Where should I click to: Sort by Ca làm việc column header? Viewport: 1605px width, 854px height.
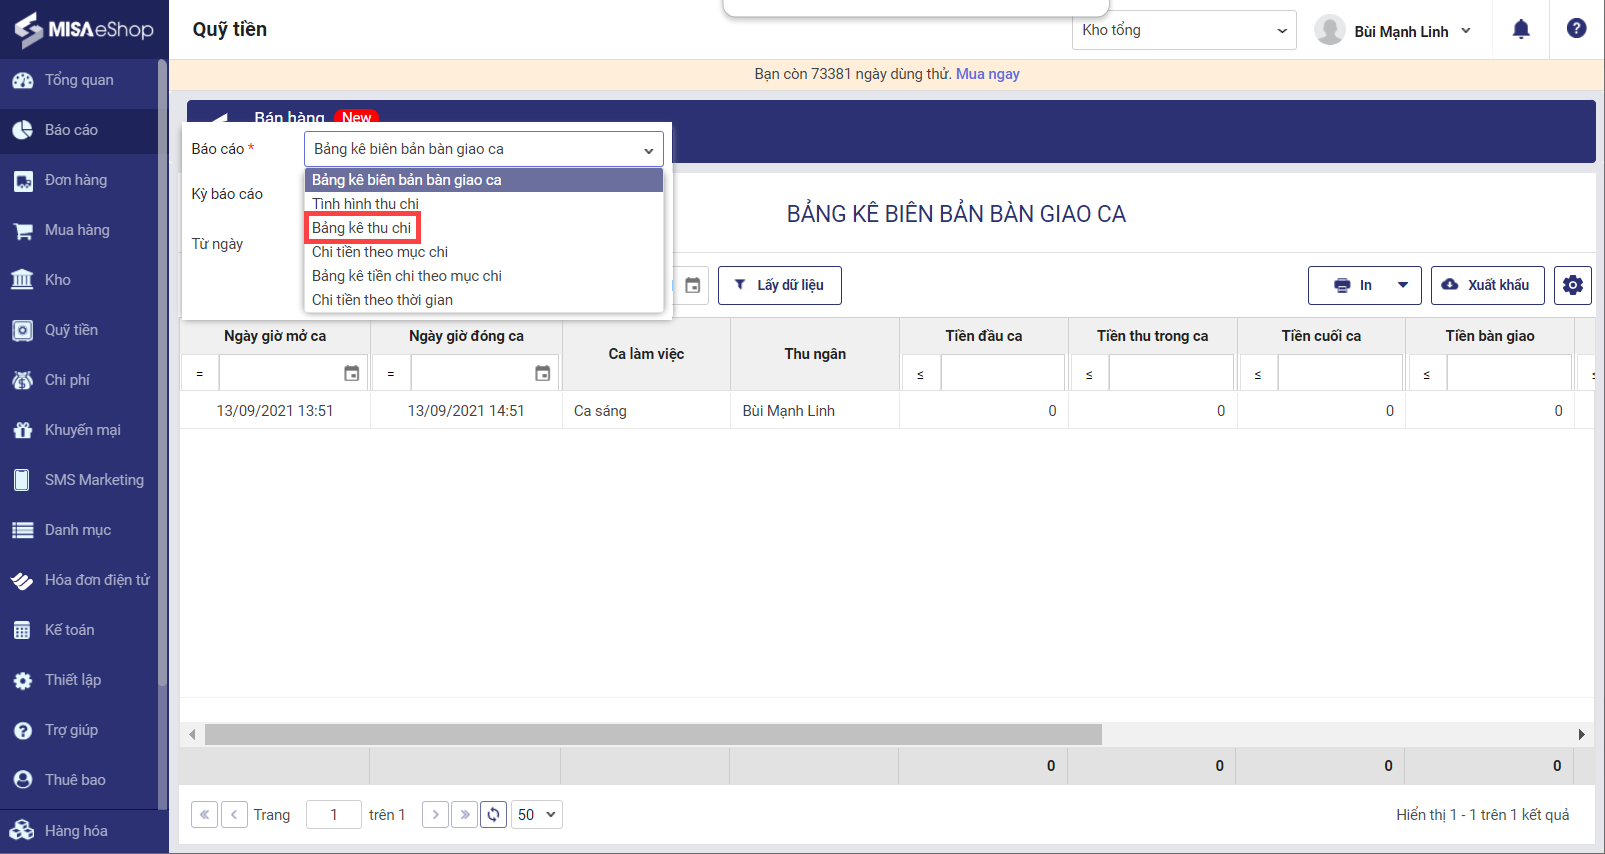click(646, 354)
